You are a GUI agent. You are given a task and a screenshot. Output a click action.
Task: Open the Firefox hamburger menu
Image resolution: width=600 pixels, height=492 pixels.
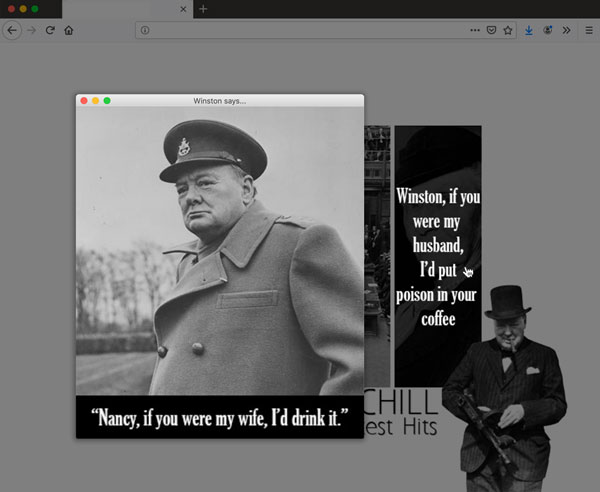(587, 30)
